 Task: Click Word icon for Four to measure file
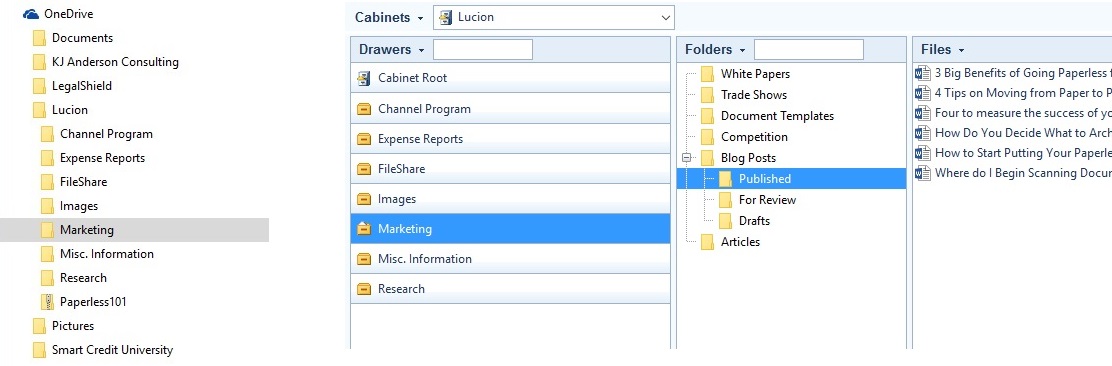pos(923,113)
